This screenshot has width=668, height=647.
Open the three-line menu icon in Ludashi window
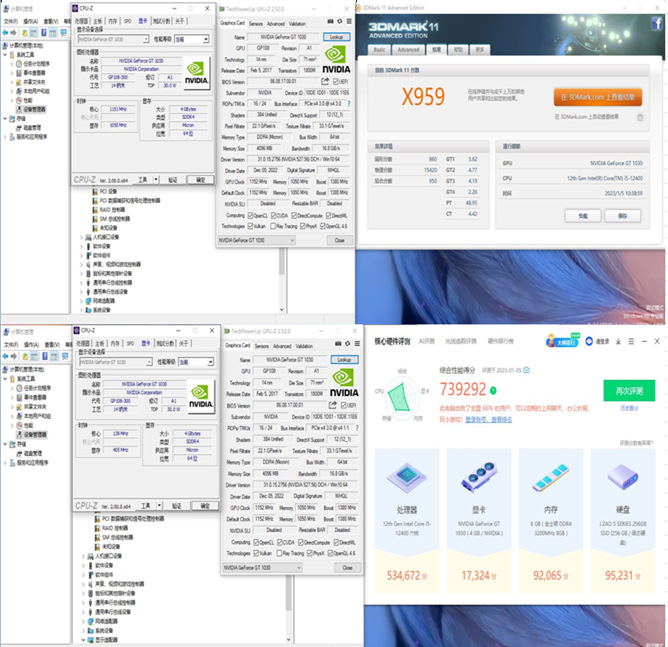[x=631, y=342]
